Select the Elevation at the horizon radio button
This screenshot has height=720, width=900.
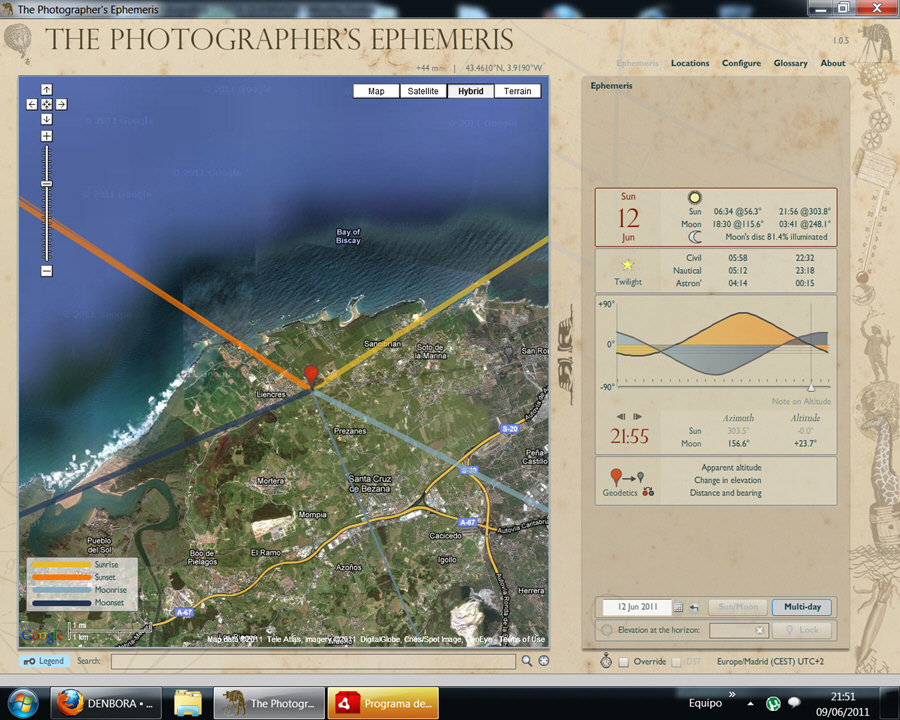(x=607, y=630)
